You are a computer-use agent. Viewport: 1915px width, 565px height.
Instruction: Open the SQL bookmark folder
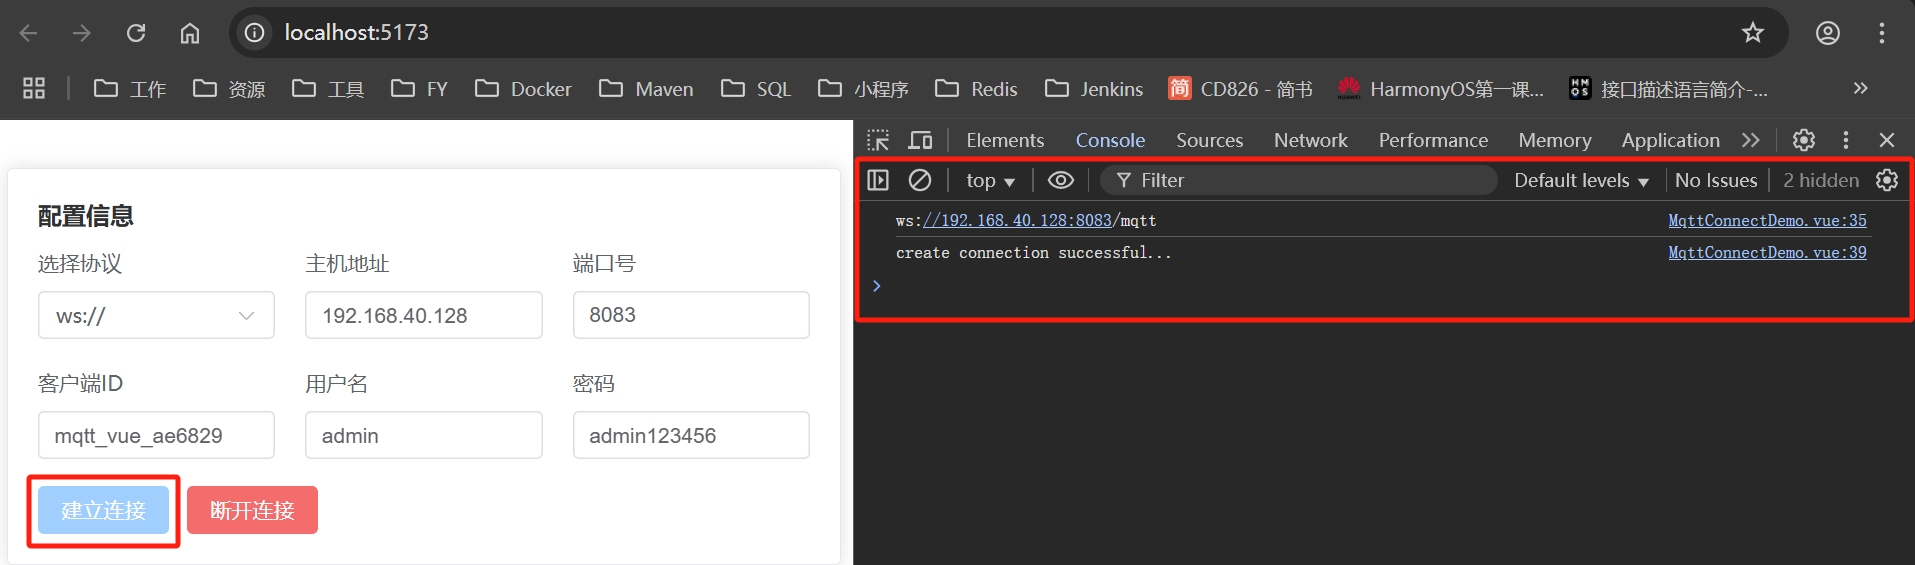[x=756, y=89]
